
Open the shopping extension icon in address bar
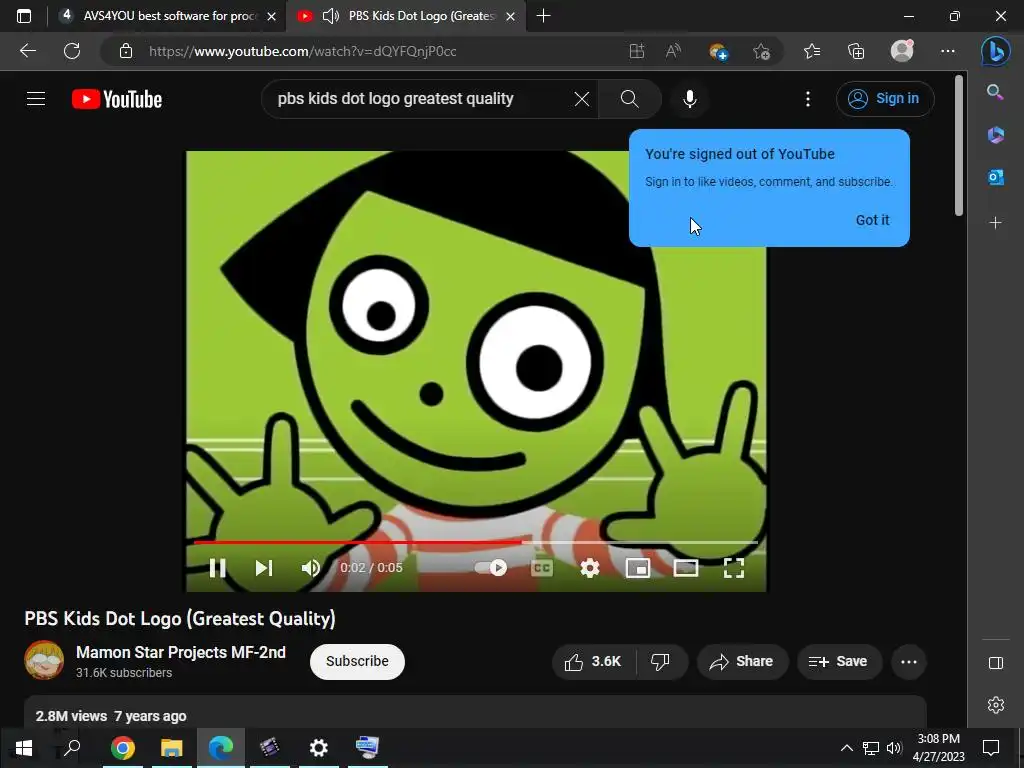pos(718,51)
